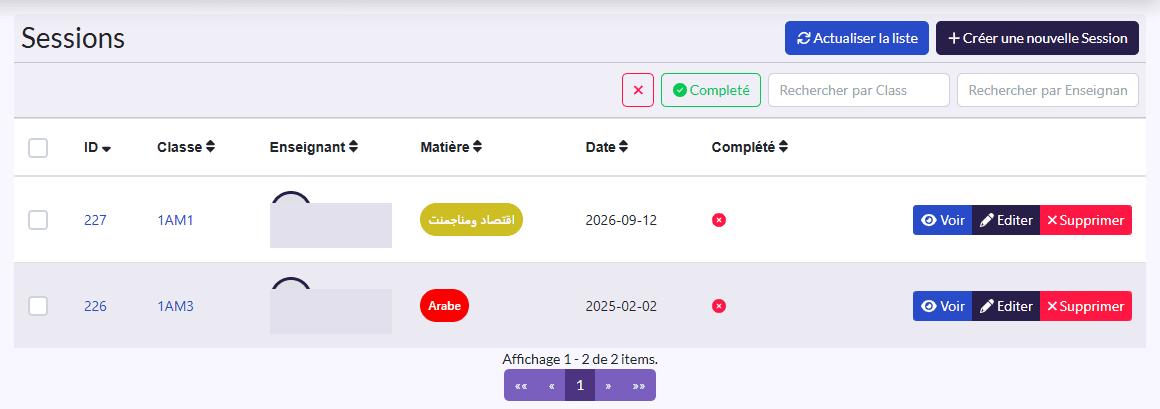The image size is (1160, 409).
Task: Edit session 226 with Editer button
Action: 1006,305
